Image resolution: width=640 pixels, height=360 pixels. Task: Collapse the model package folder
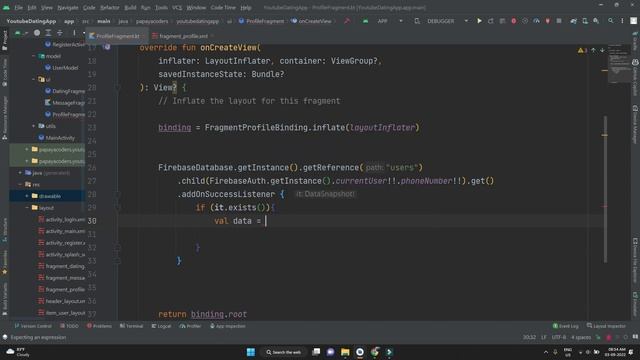34,56
